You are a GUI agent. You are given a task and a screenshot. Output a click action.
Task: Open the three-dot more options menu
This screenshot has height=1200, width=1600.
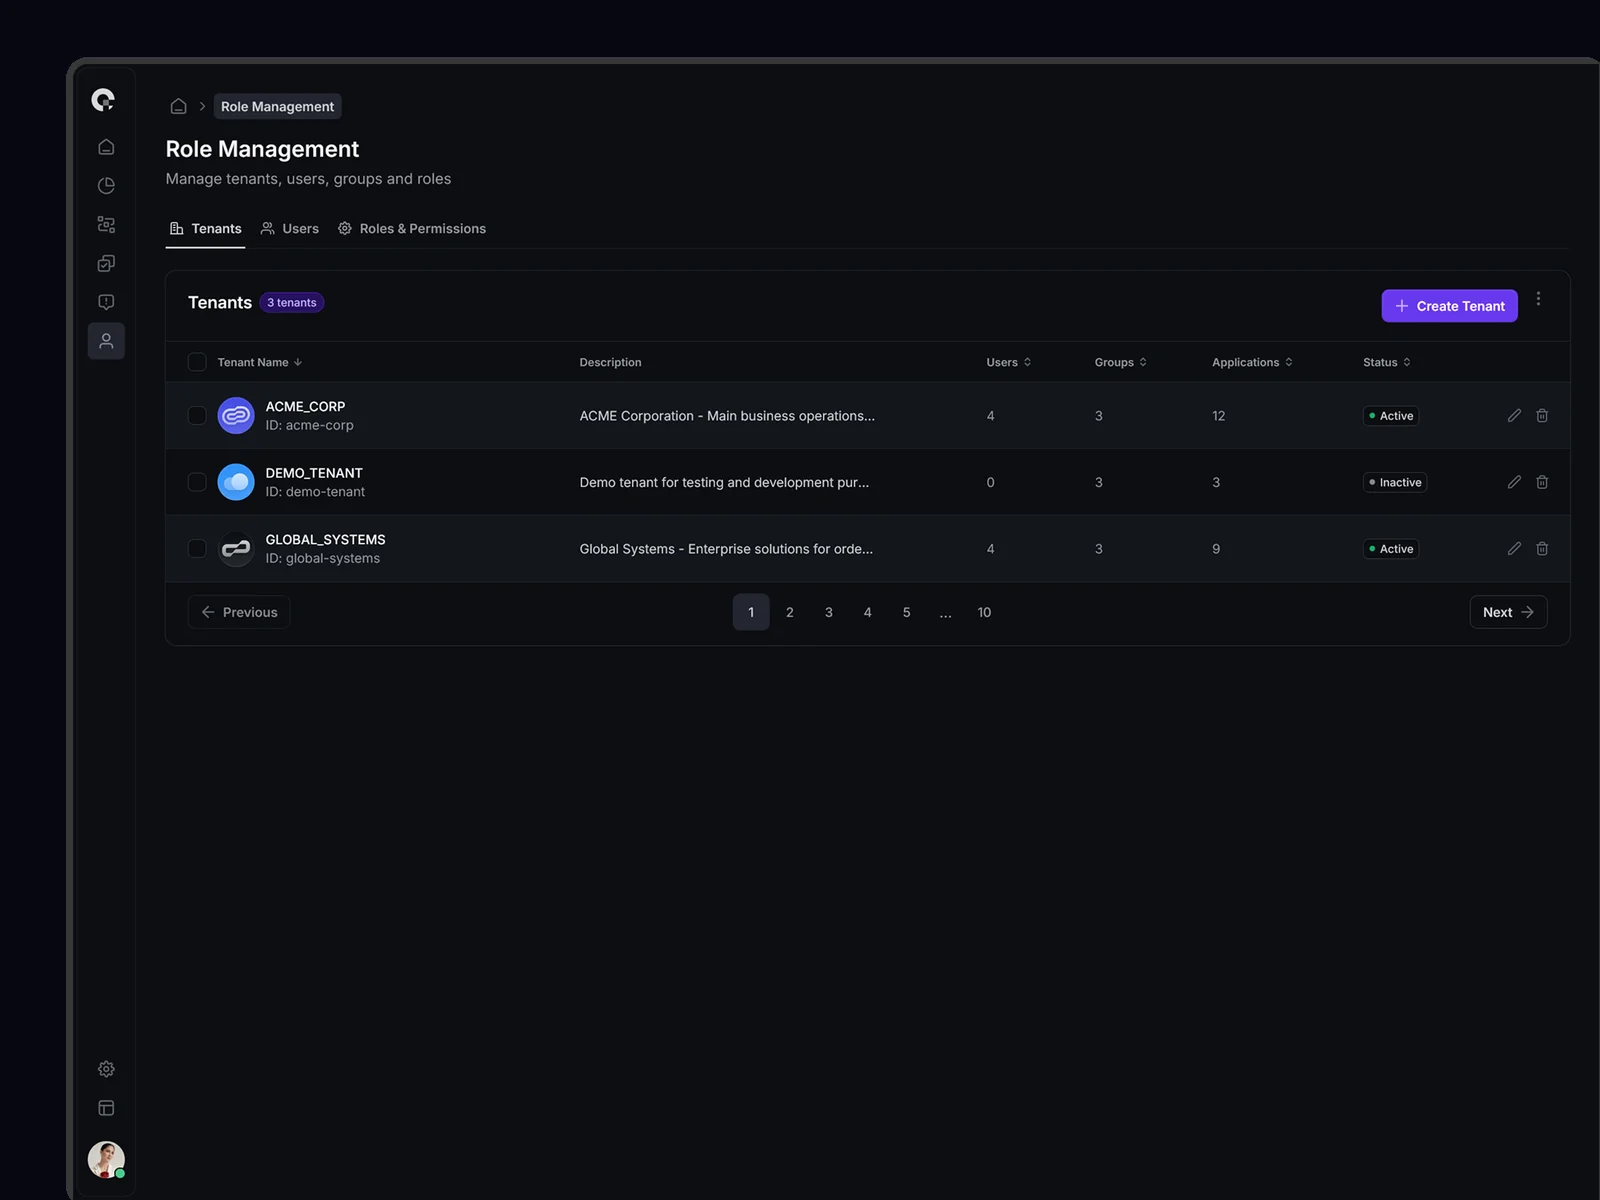coord(1538,299)
